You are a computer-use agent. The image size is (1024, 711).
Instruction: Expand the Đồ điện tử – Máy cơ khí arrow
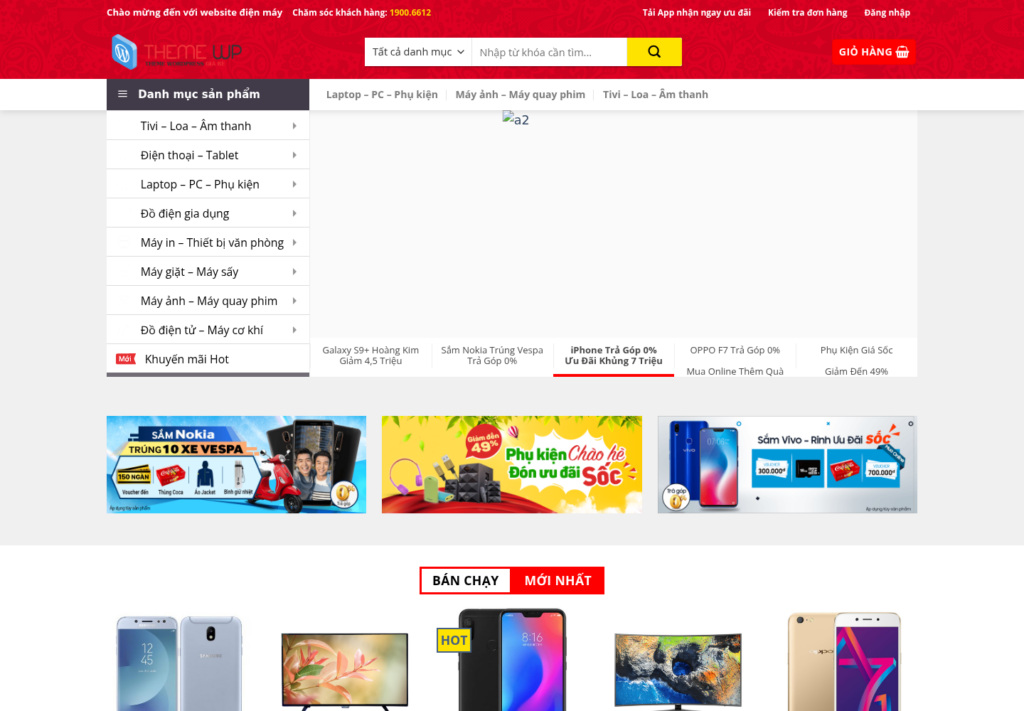pos(295,330)
